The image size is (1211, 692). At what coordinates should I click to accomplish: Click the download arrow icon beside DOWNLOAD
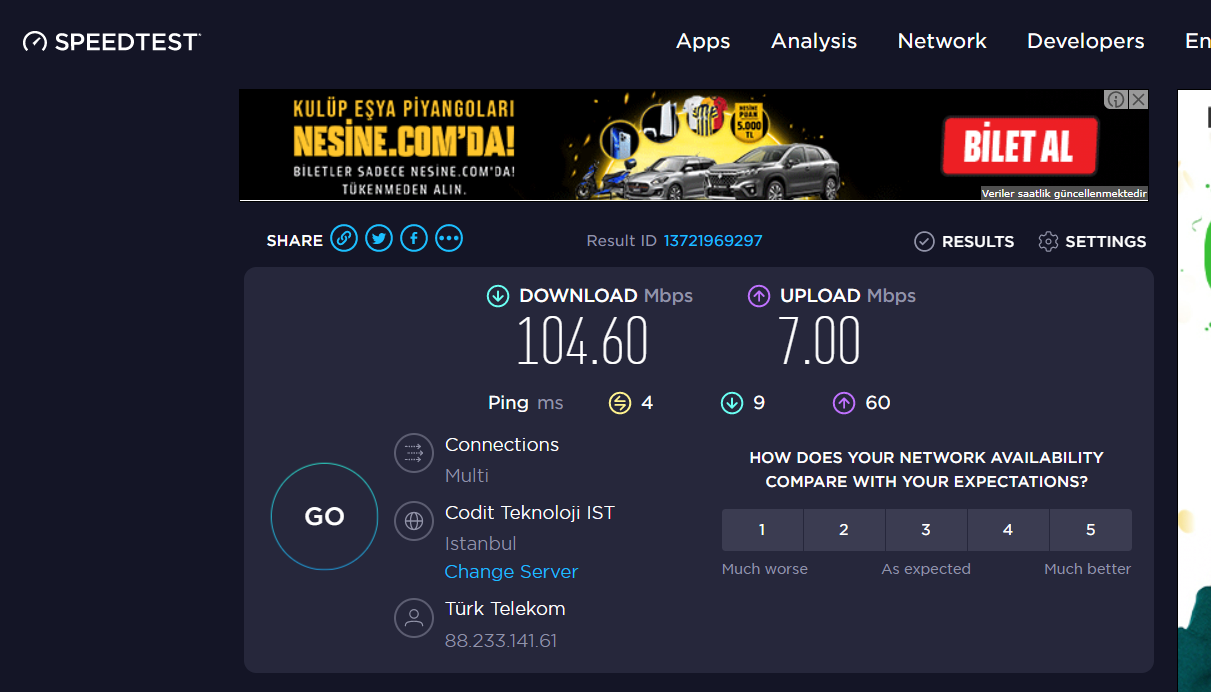pyautogui.click(x=497, y=296)
